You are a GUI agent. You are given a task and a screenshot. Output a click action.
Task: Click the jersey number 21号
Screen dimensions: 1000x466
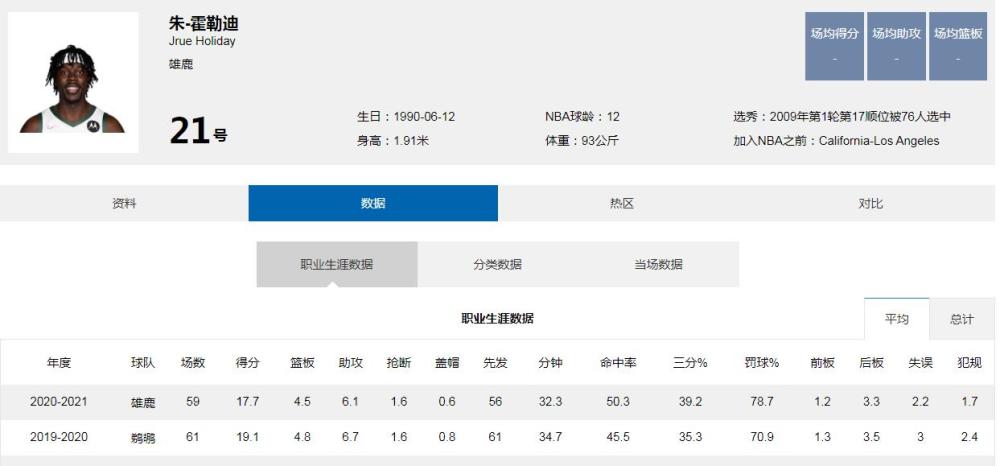[198, 131]
